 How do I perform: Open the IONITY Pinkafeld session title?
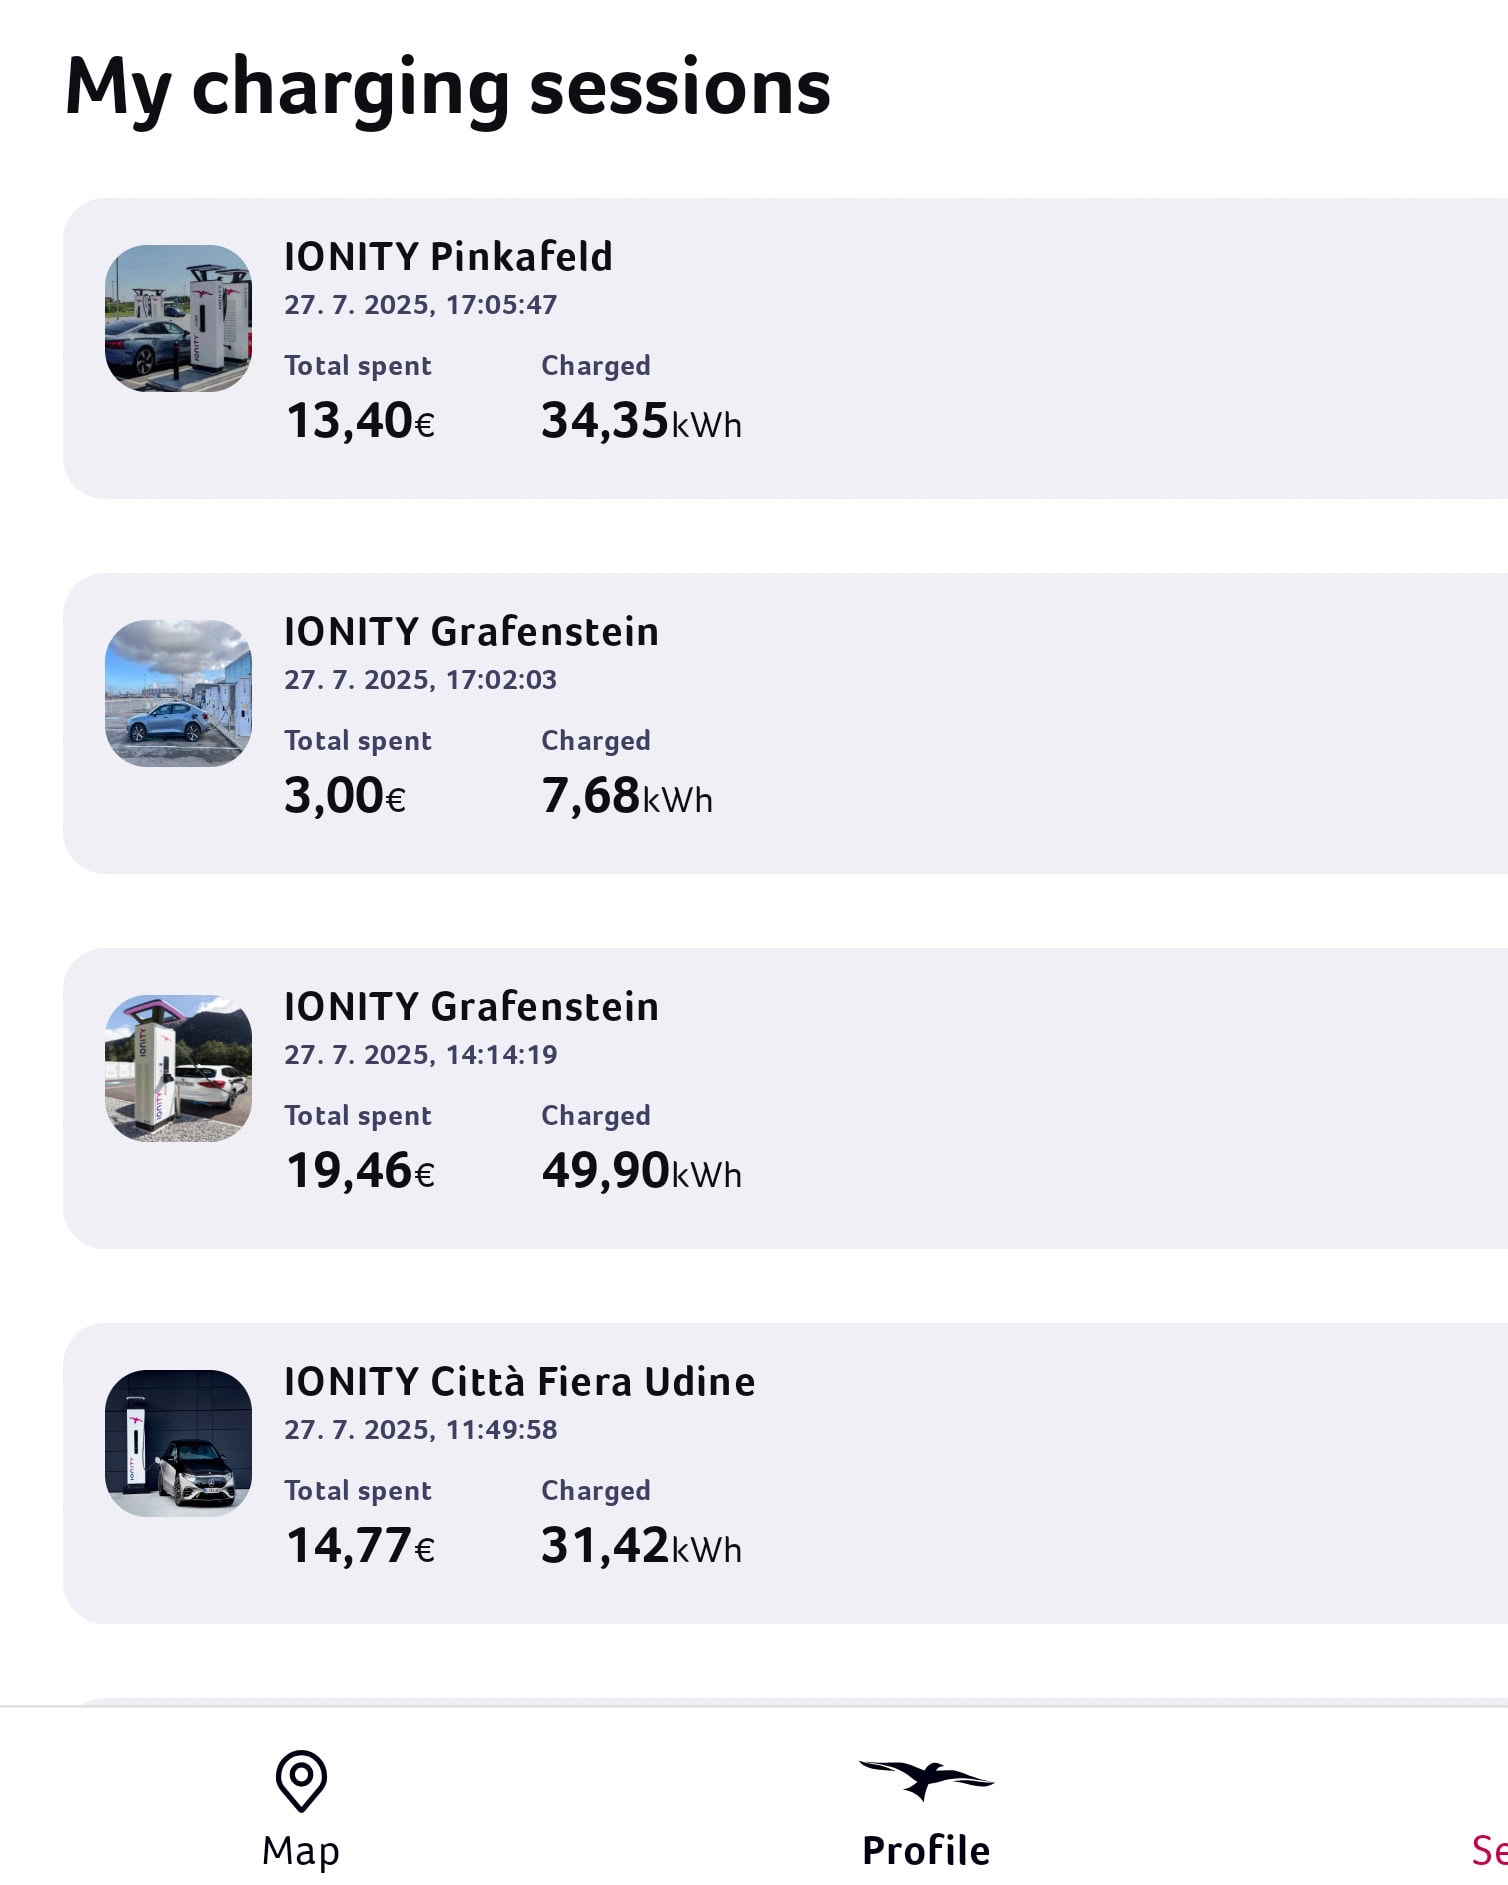(x=448, y=257)
